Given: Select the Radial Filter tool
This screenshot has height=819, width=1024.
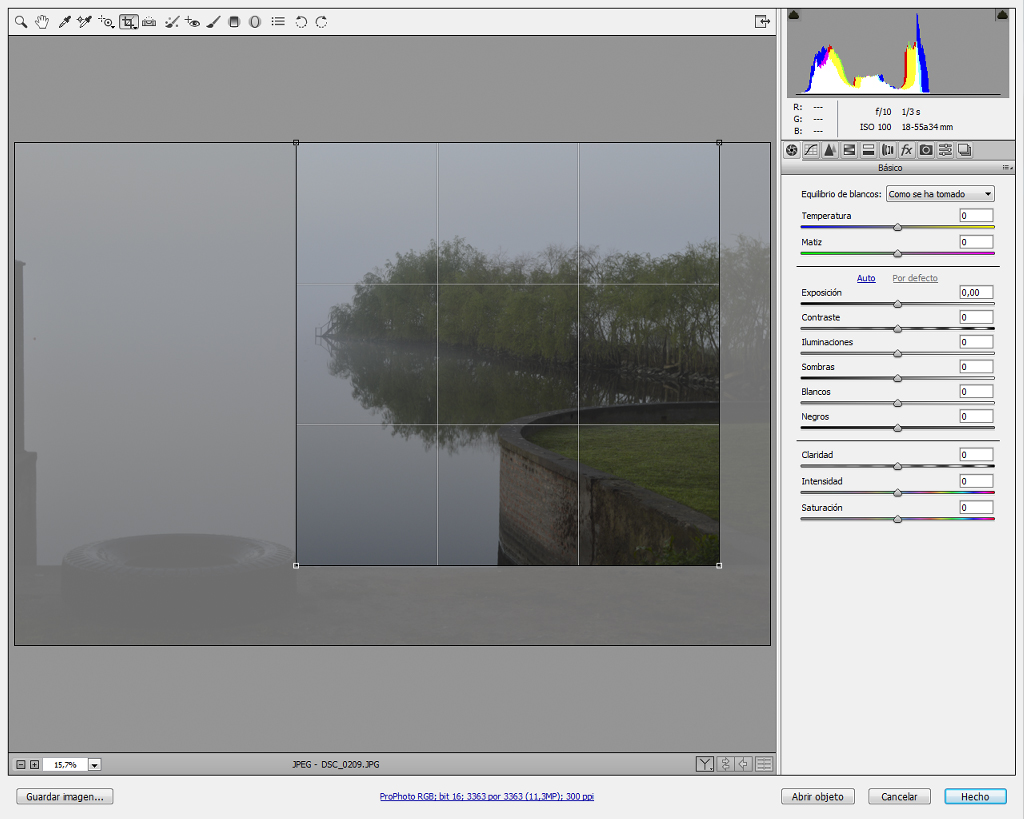Looking at the screenshot, I should pyautogui.click(x=255, y=22).
